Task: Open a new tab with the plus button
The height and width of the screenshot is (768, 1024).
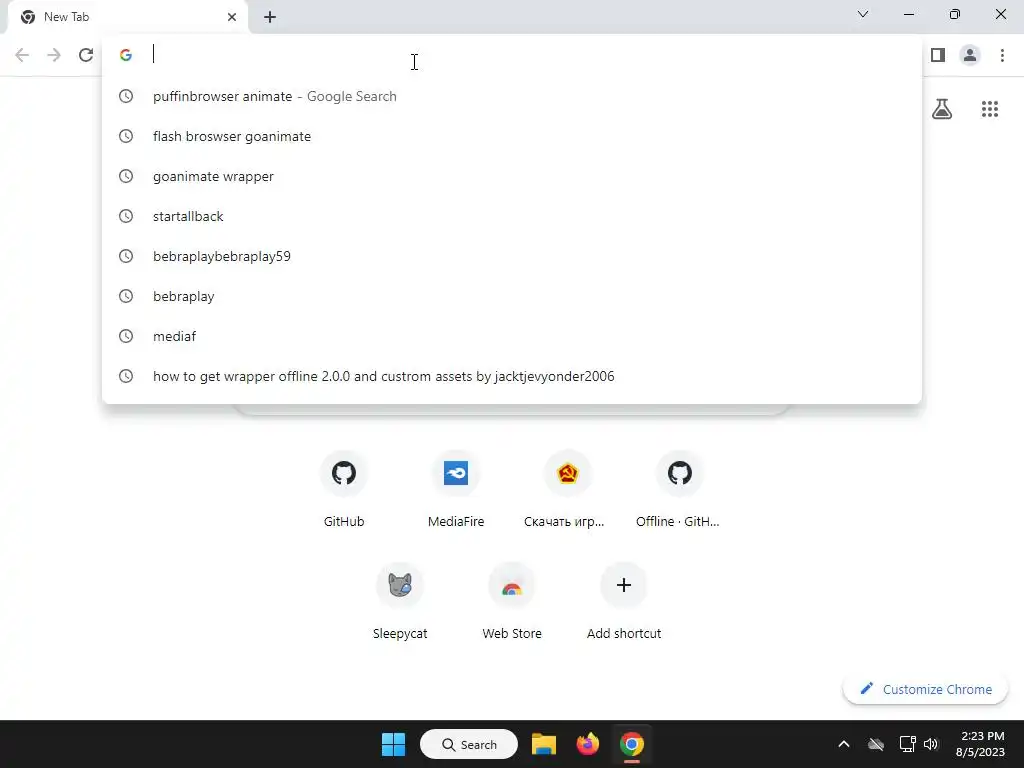Action: pyautogui.click(x=270, y=17)
